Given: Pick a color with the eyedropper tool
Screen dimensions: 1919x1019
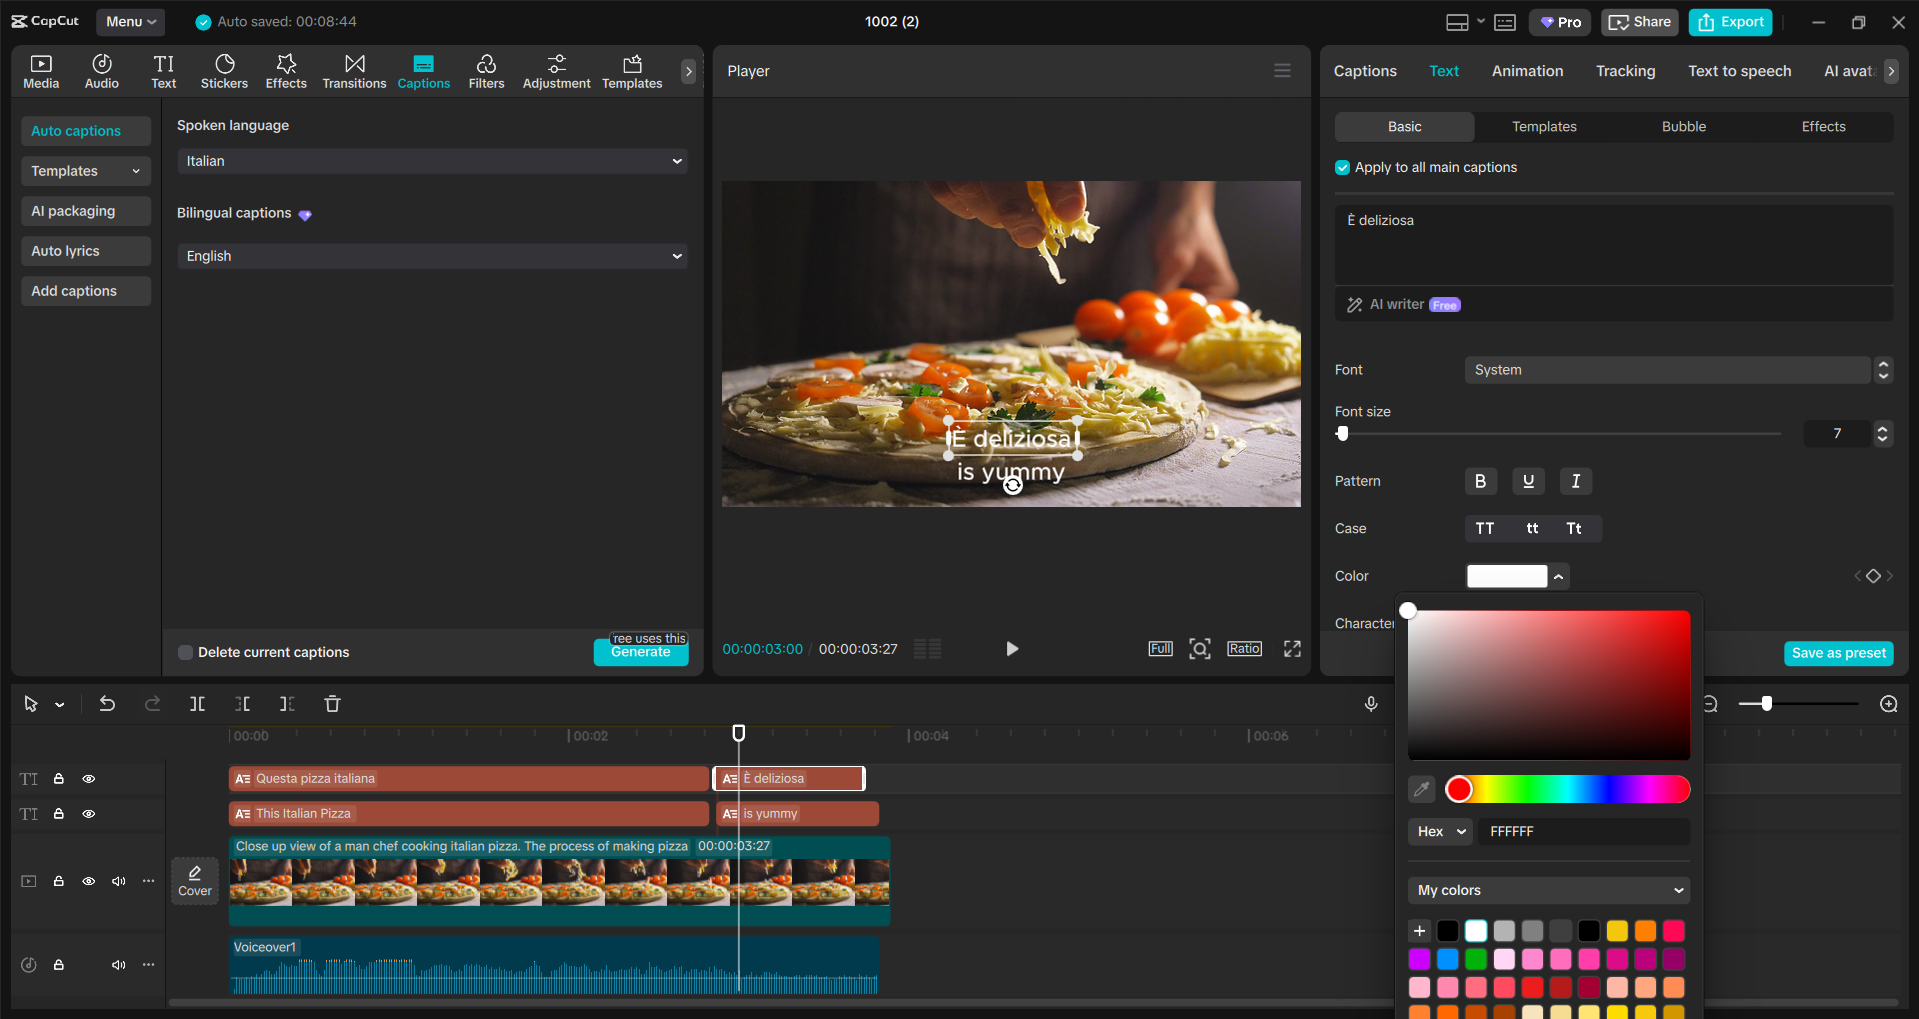Looking at the screenshot, I should point(1421,789).
